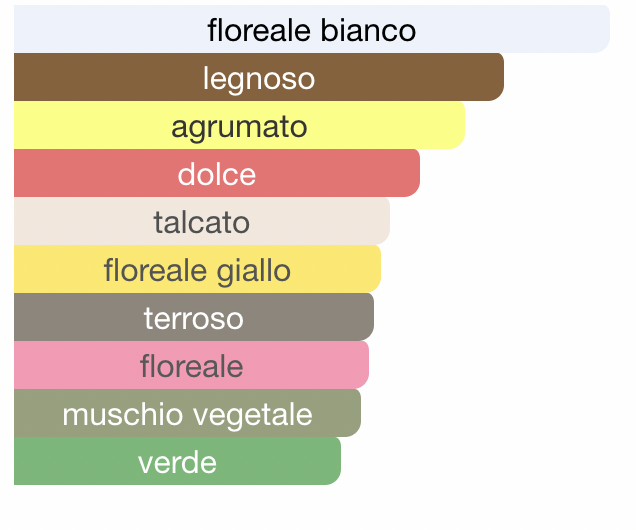Select the pink floreale bar
The image size is (636, 530).
pyautogui.click(x=191, y=365)
